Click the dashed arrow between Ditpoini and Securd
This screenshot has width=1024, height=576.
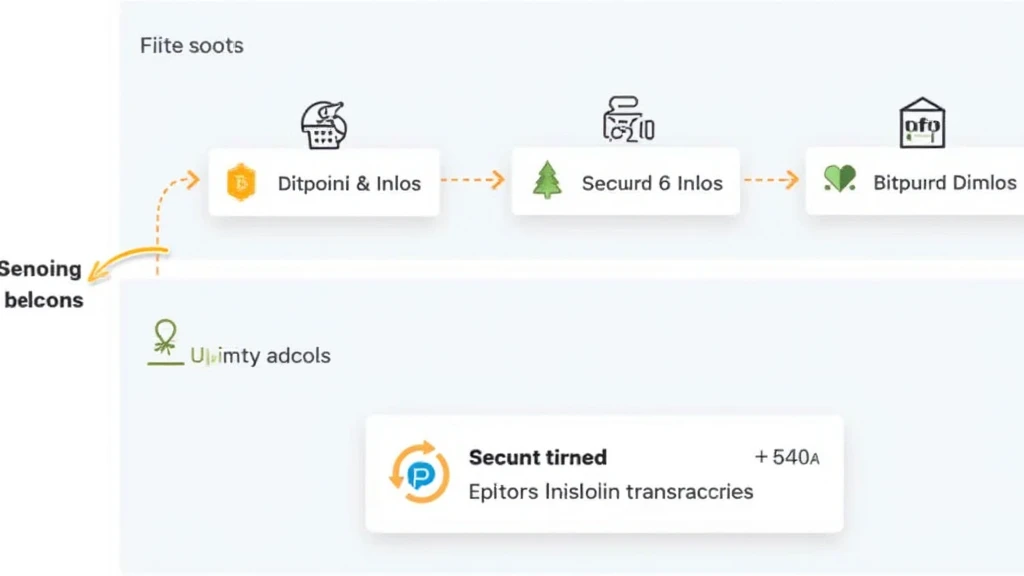(x=472, y=181)
